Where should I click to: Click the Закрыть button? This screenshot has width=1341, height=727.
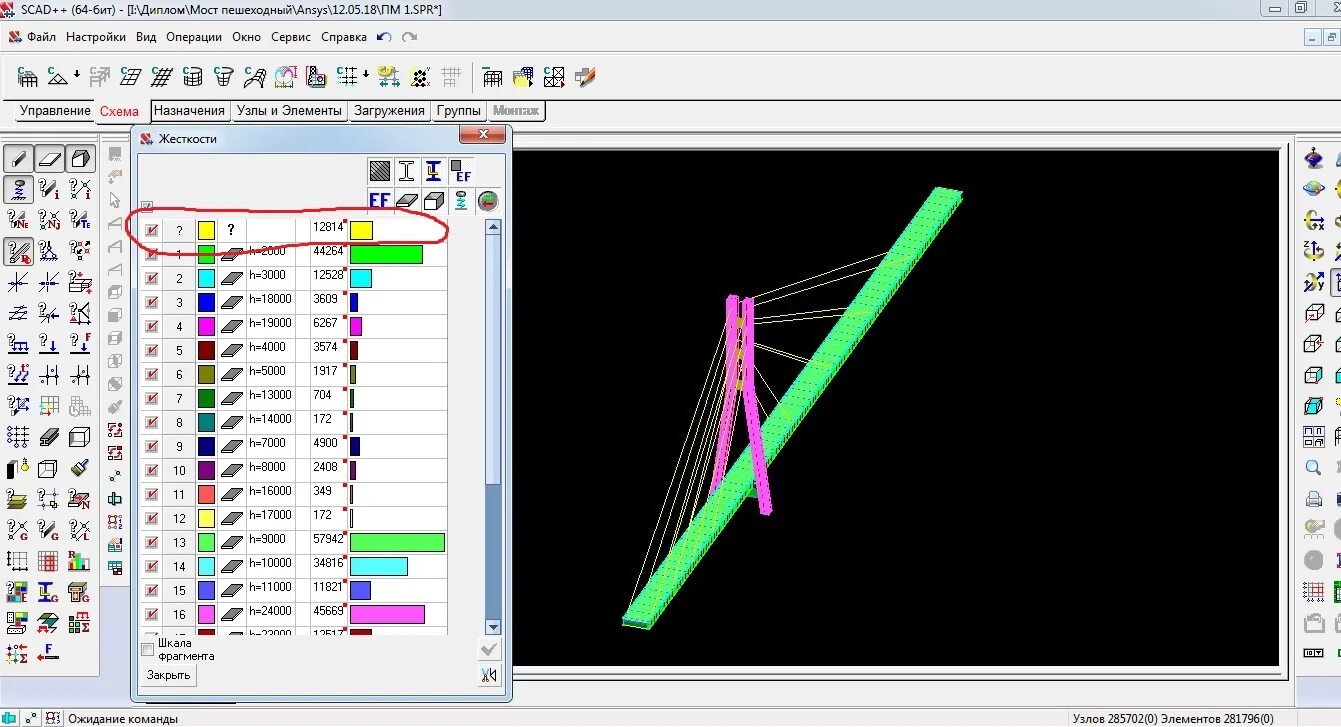click(168, 675)
